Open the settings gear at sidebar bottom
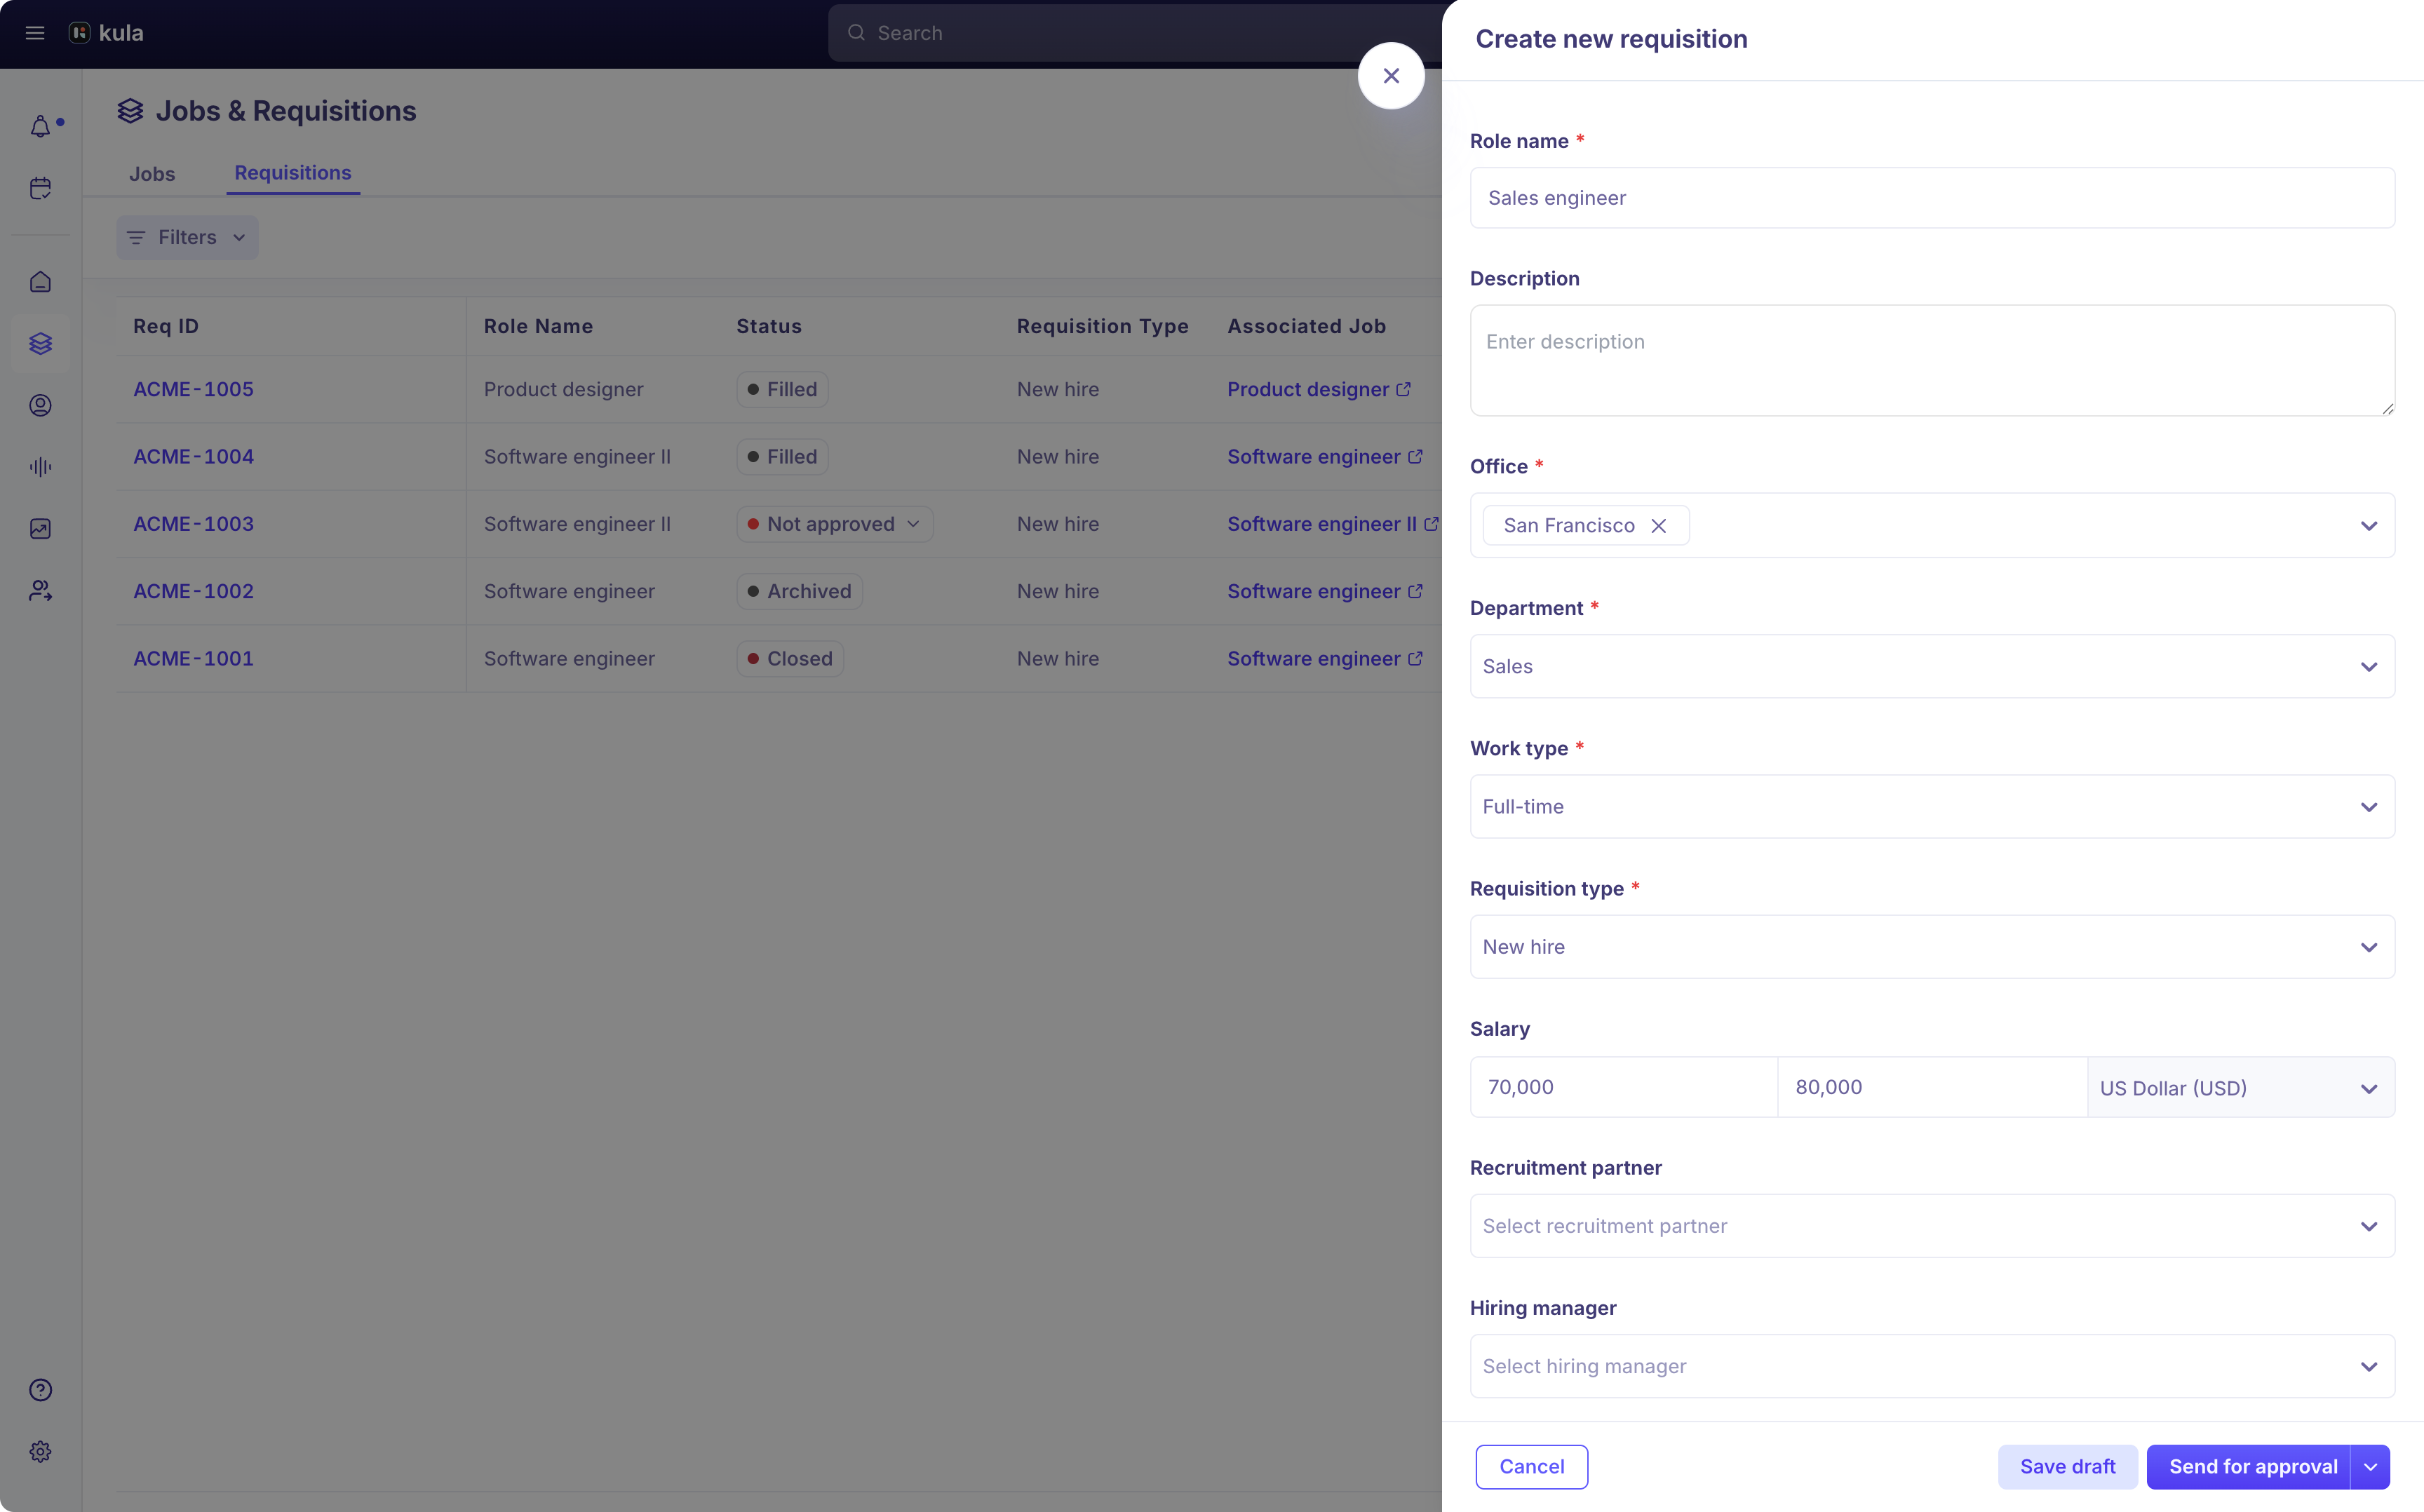This screenshot has height=1512, width=2424. coord(41,1451)
